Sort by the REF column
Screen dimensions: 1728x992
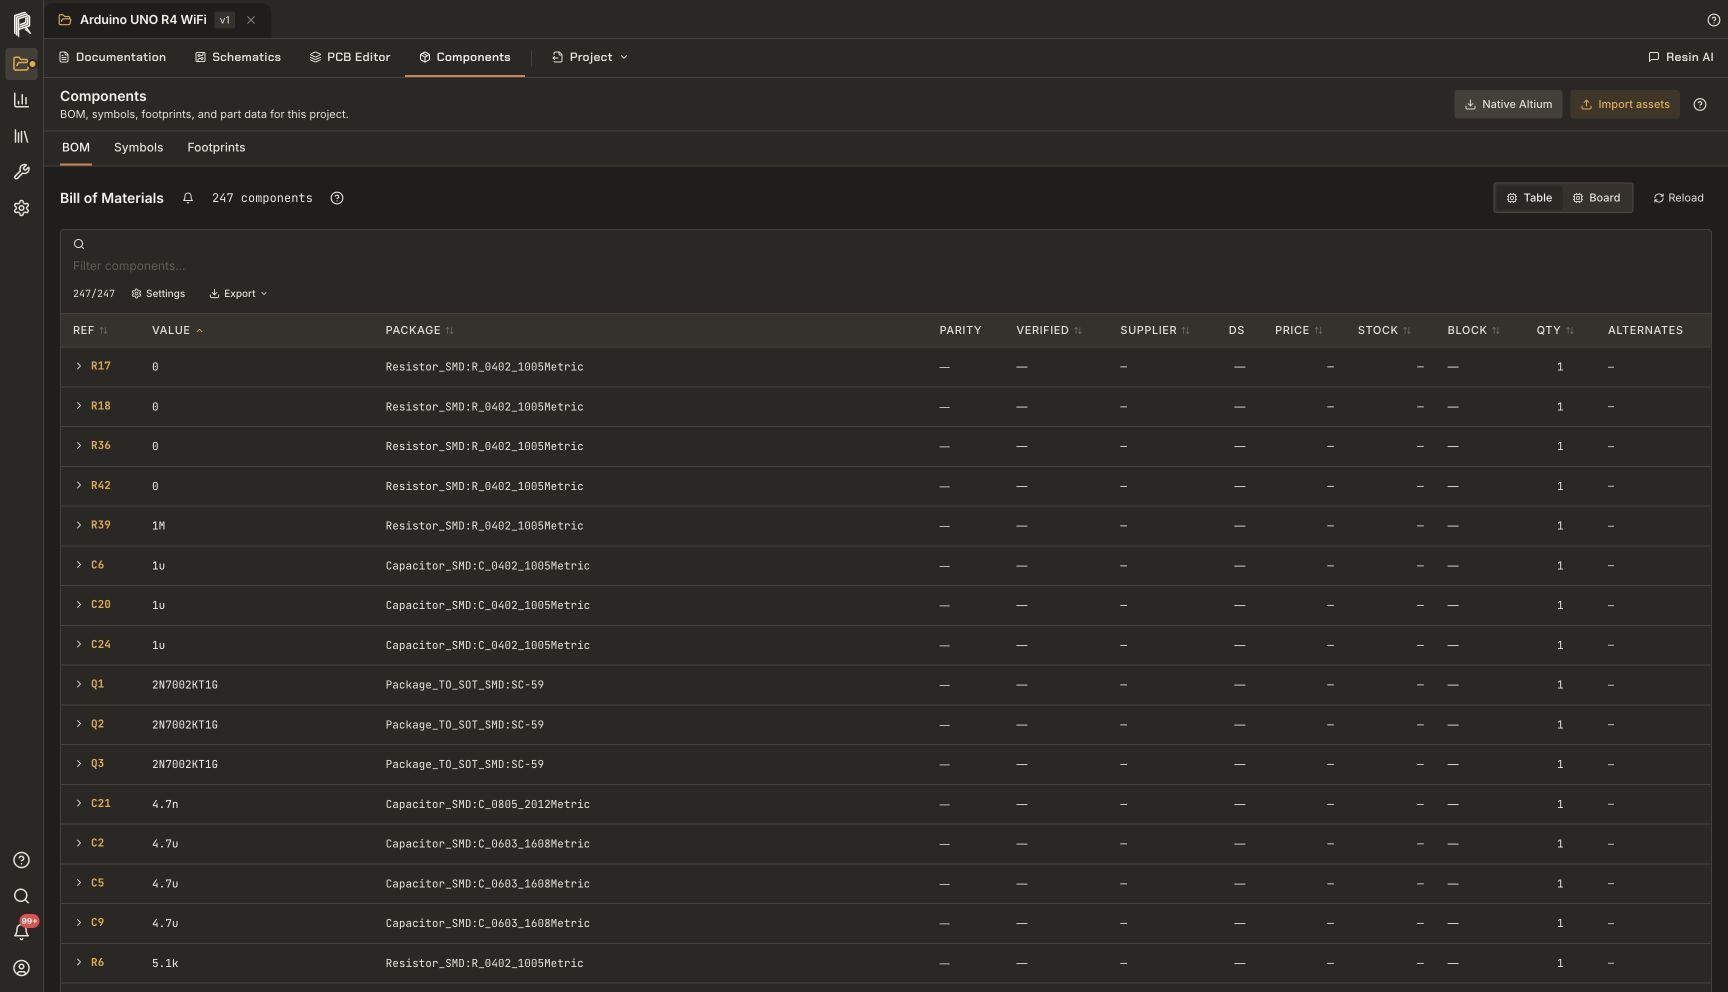(90, 330)
